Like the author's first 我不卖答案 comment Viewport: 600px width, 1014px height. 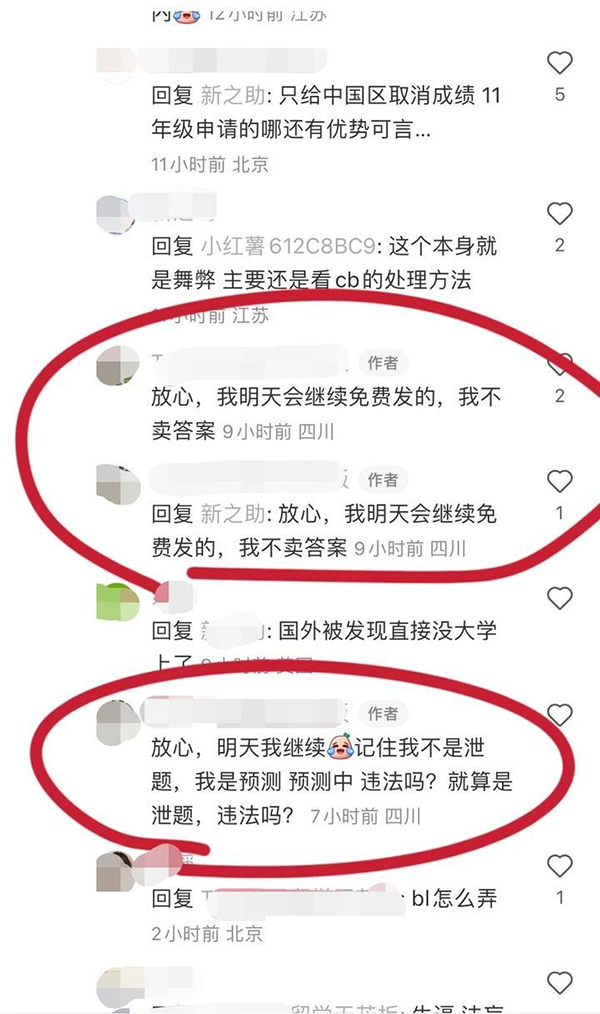click(559, 365)
